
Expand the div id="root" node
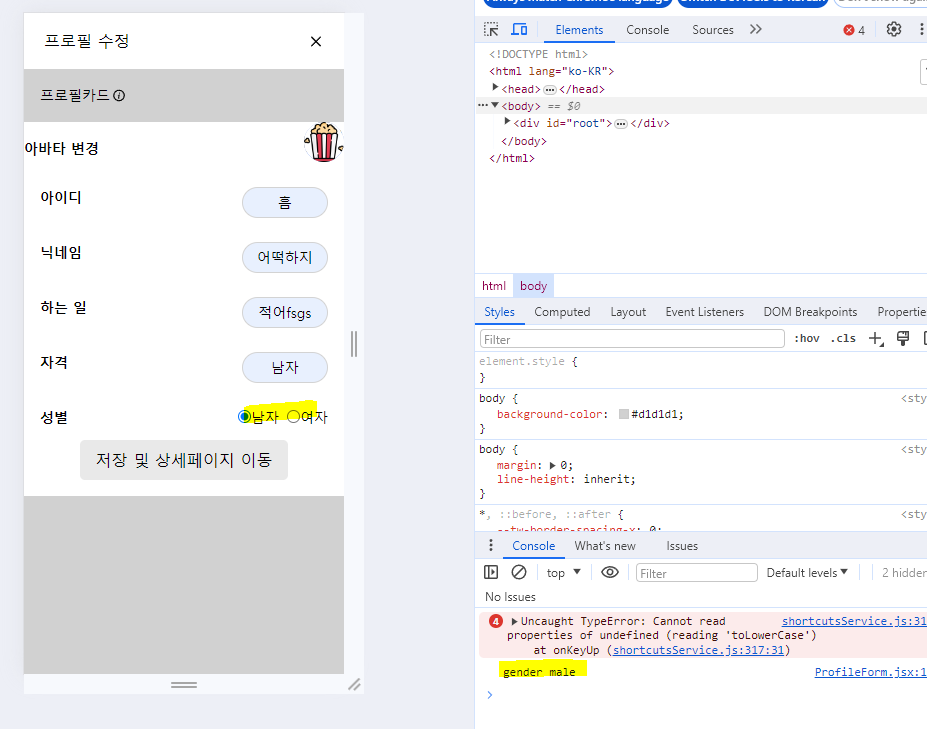(x=507, y=122)
